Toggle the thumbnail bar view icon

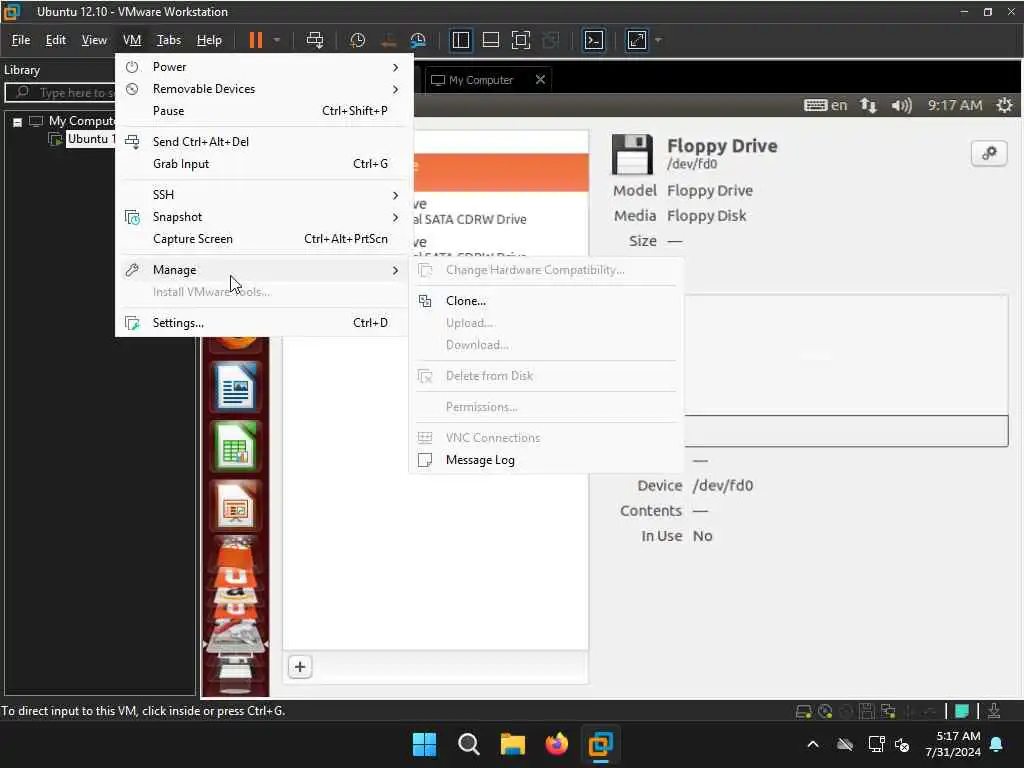click(490, 40)
